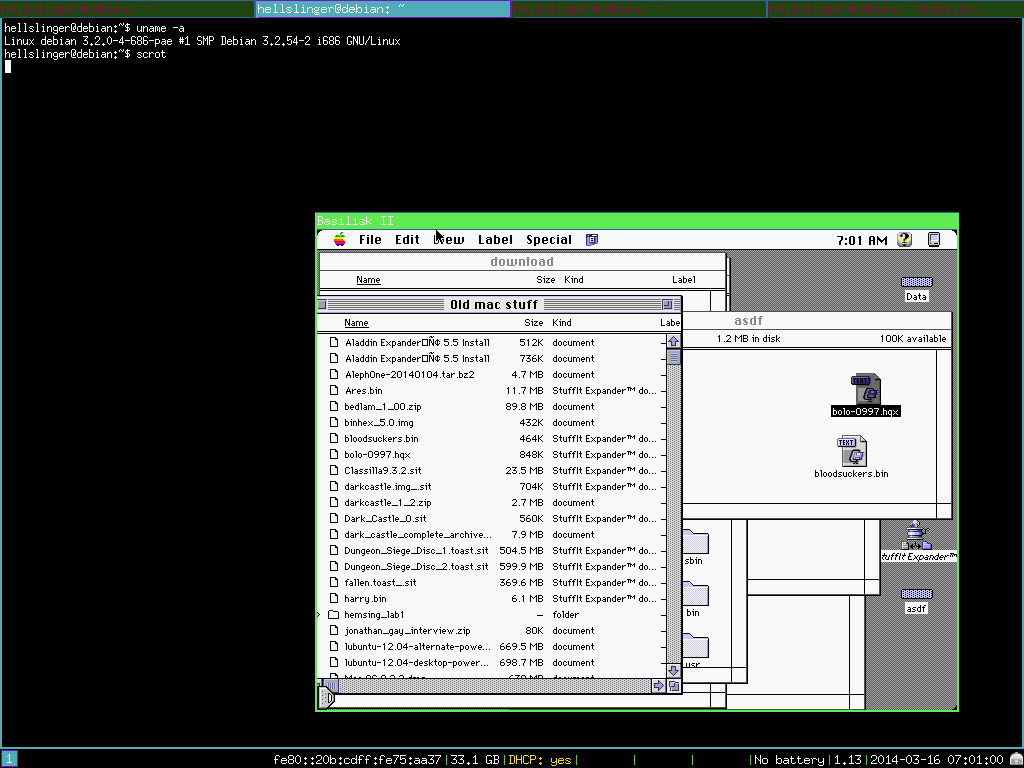Click the 512K Aladdin Expander size cell
The height and width of the screenshot is (768, 1024).
tap(531, 342)
